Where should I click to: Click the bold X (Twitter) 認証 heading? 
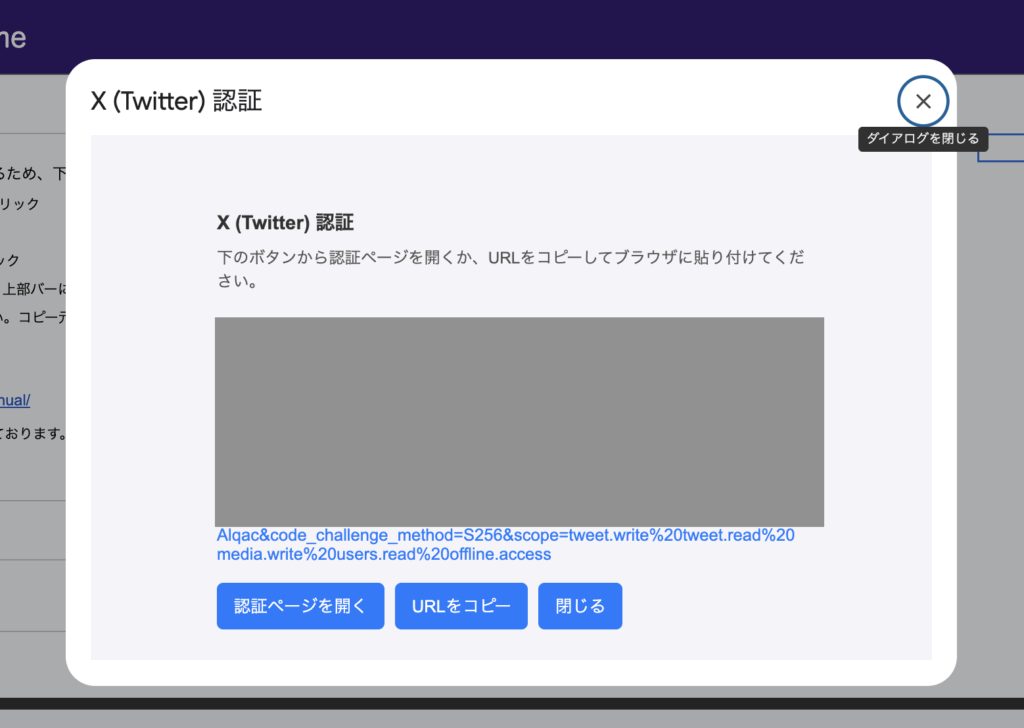point(285,223)
